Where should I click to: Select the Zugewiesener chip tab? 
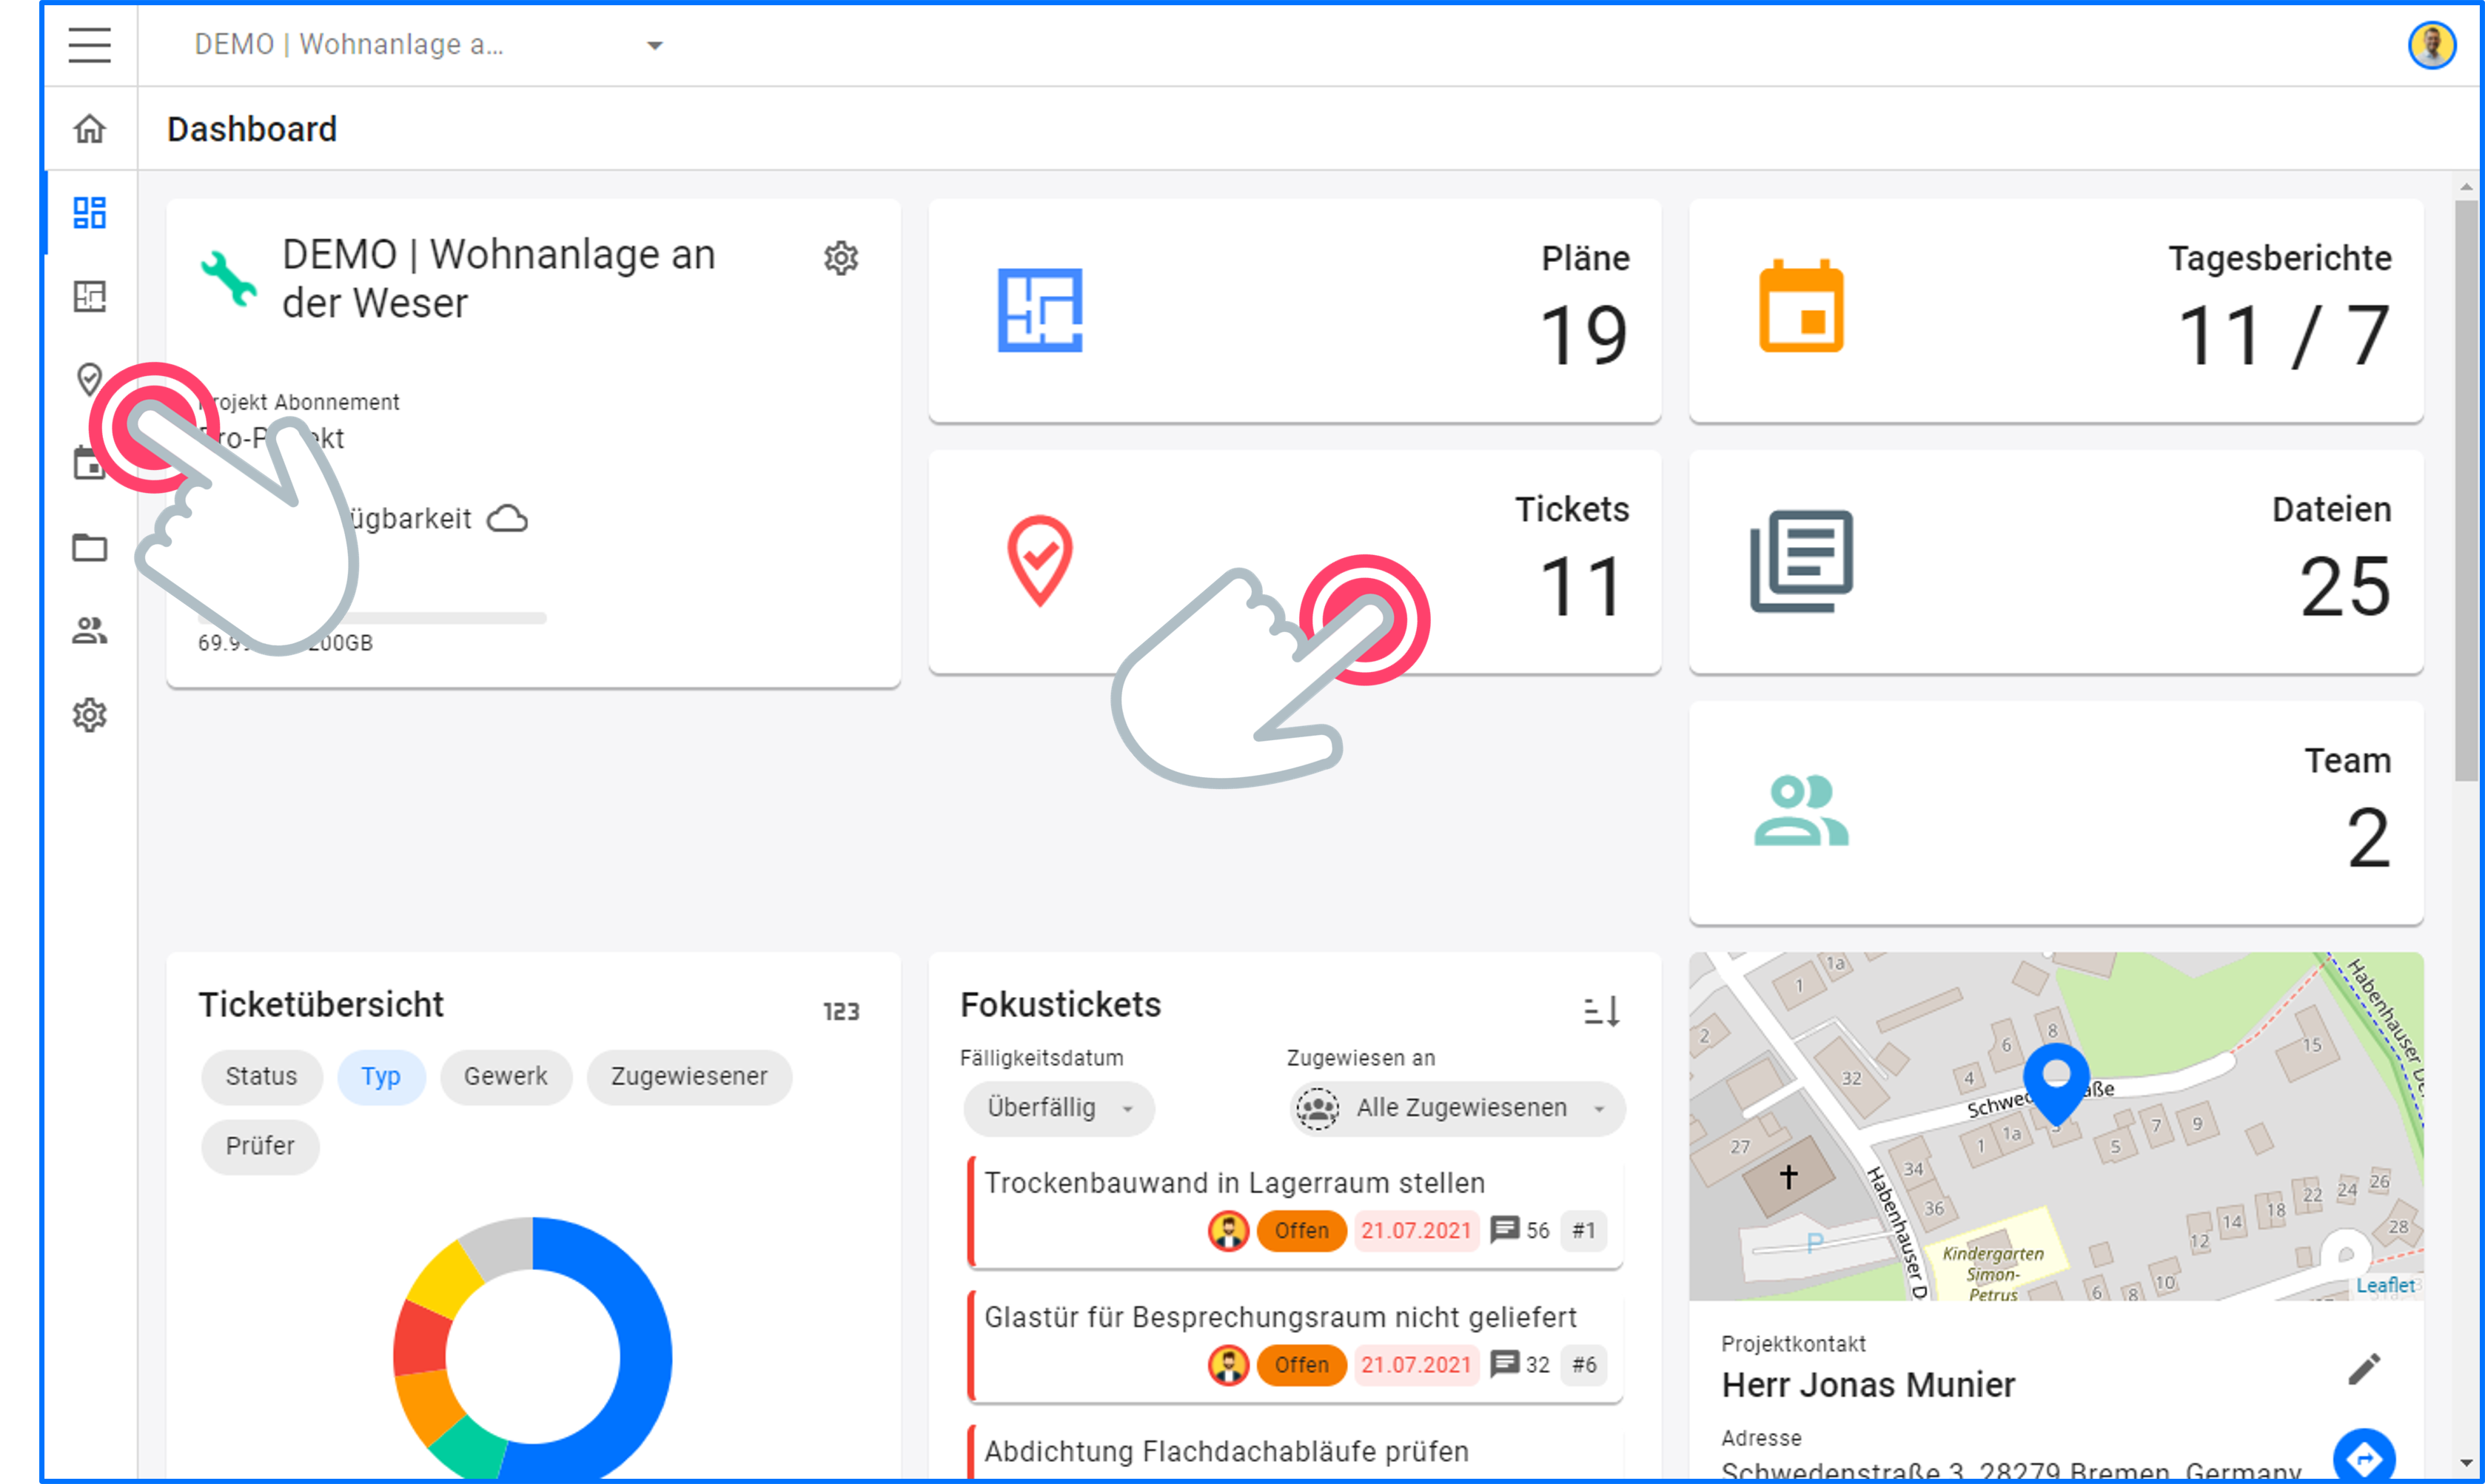[688, 1076]
